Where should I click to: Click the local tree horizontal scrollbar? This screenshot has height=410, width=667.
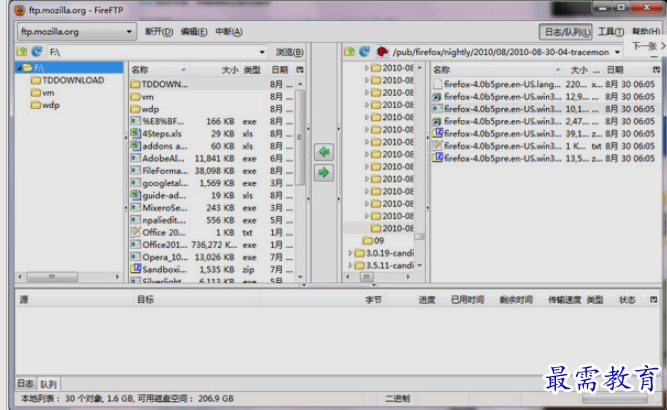click(52, 277)
